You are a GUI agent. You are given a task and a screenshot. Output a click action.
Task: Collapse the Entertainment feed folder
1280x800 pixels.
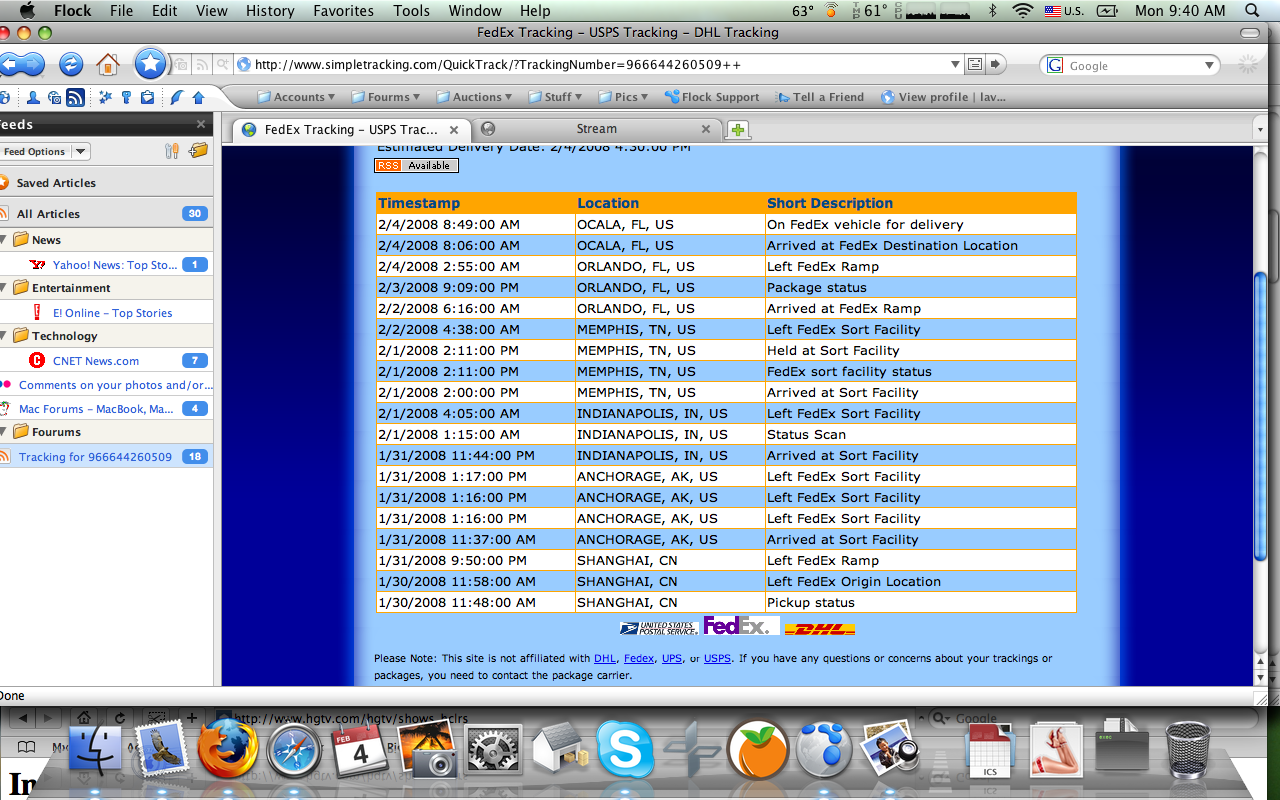point(4,288)
